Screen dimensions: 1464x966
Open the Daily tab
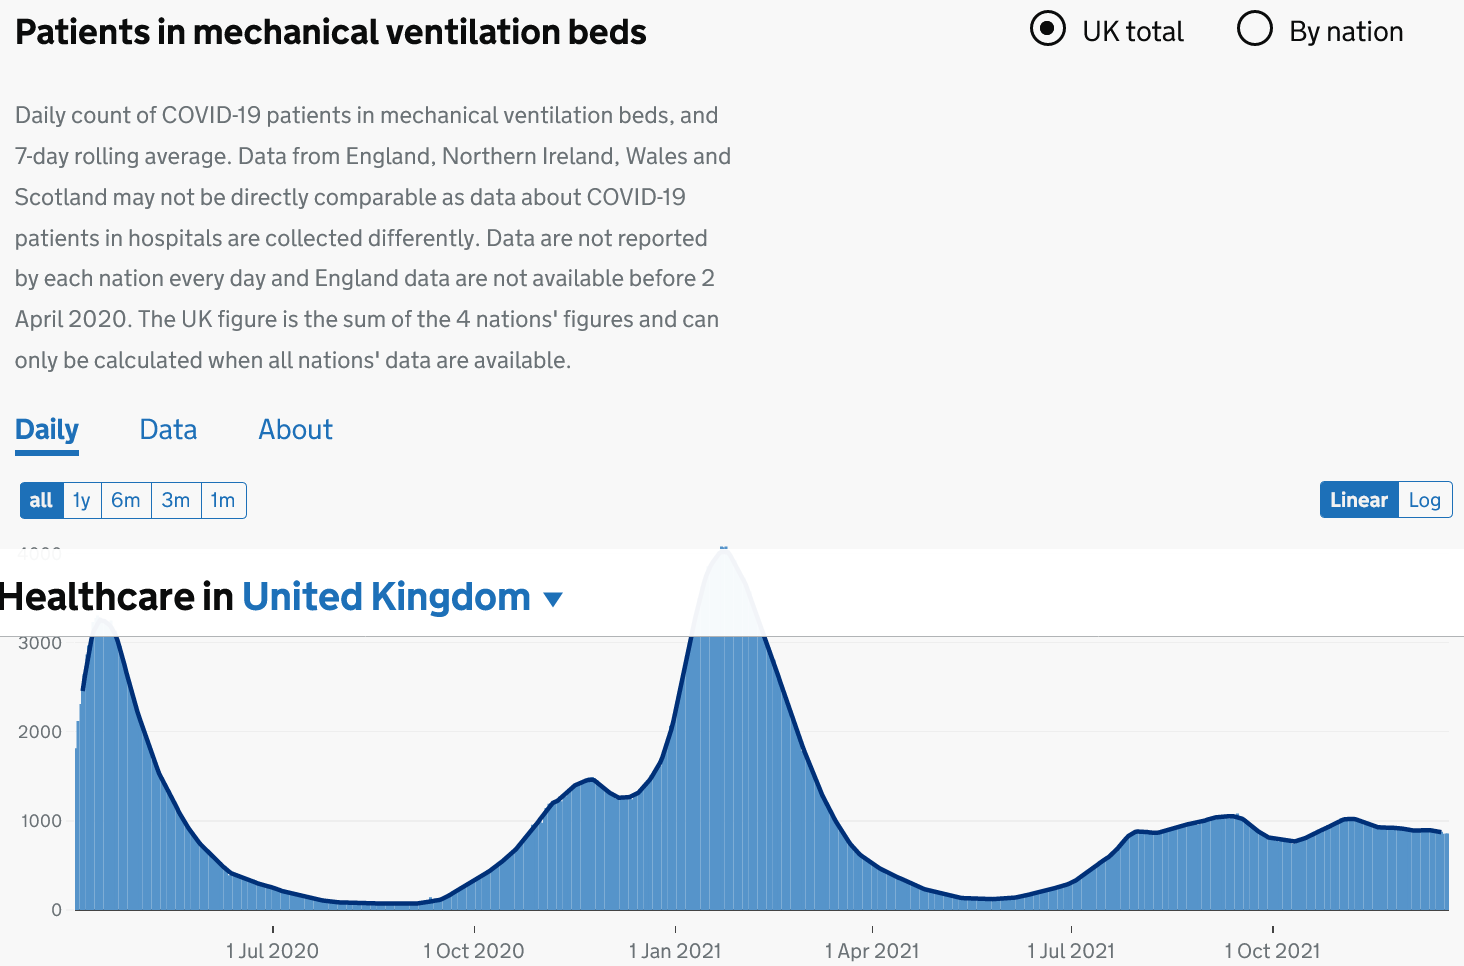tap(47, 430)
